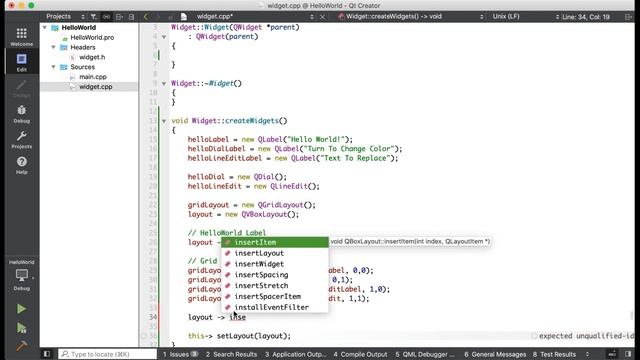
Task: Fold the Widget destructor code block
Action: [x=164, y=84]
